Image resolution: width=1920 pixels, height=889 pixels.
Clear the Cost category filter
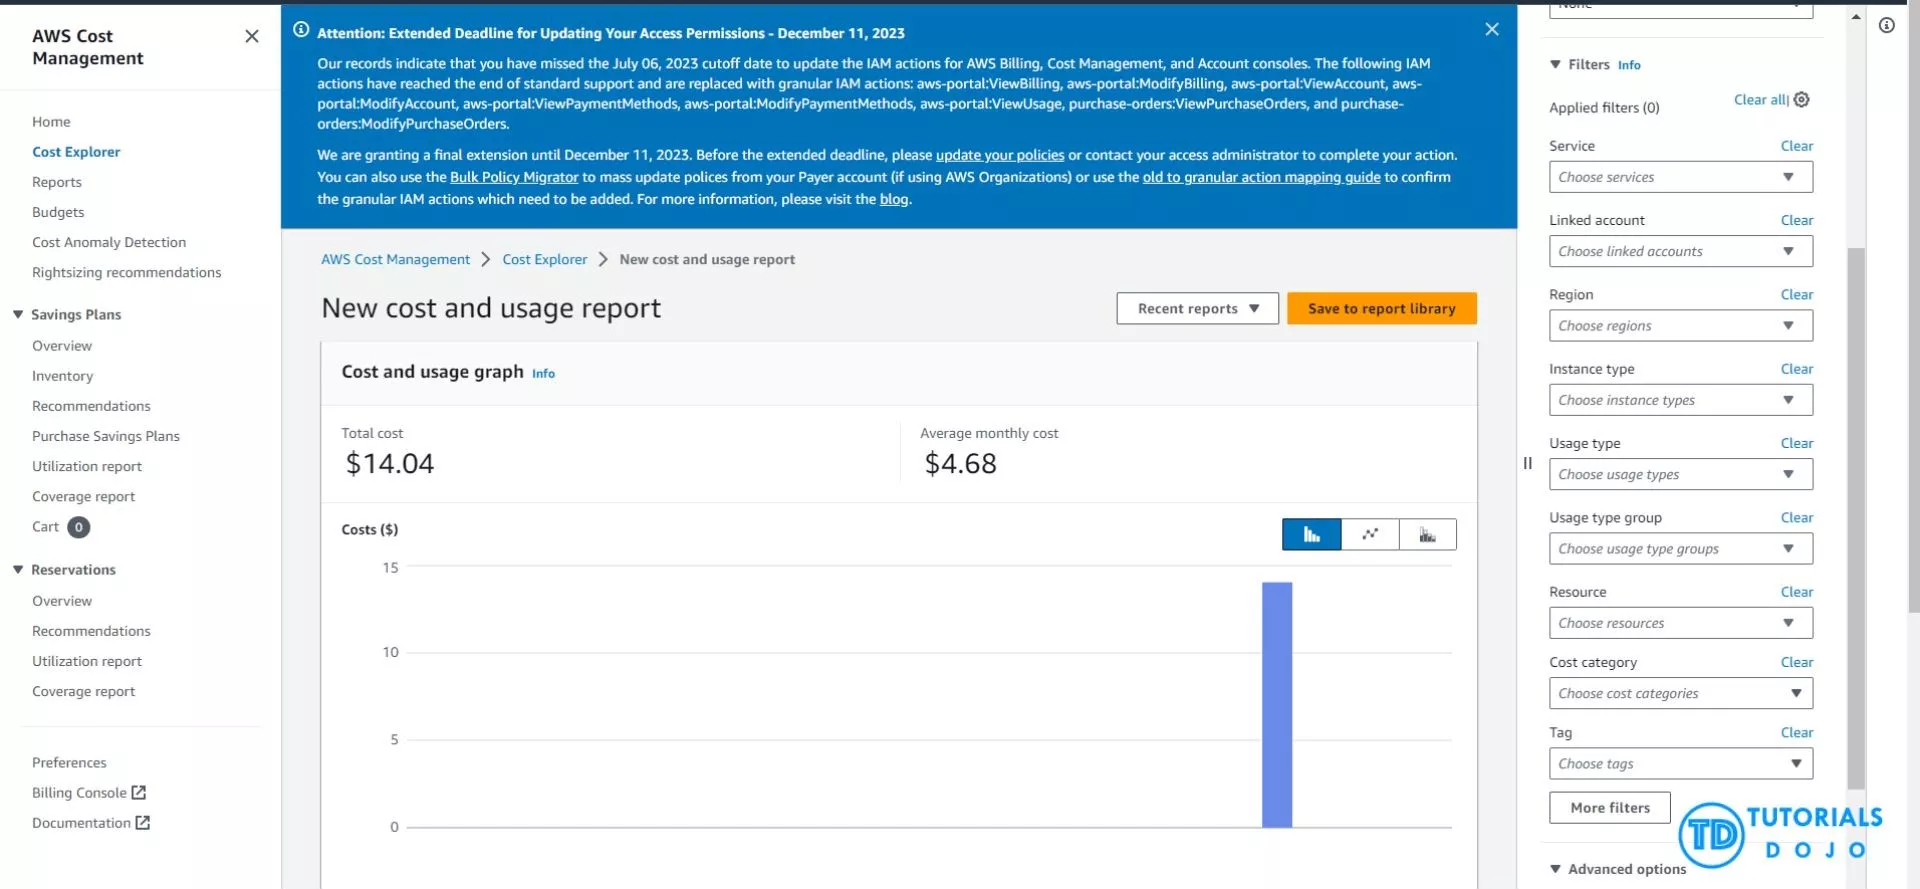coord(1796,662)
